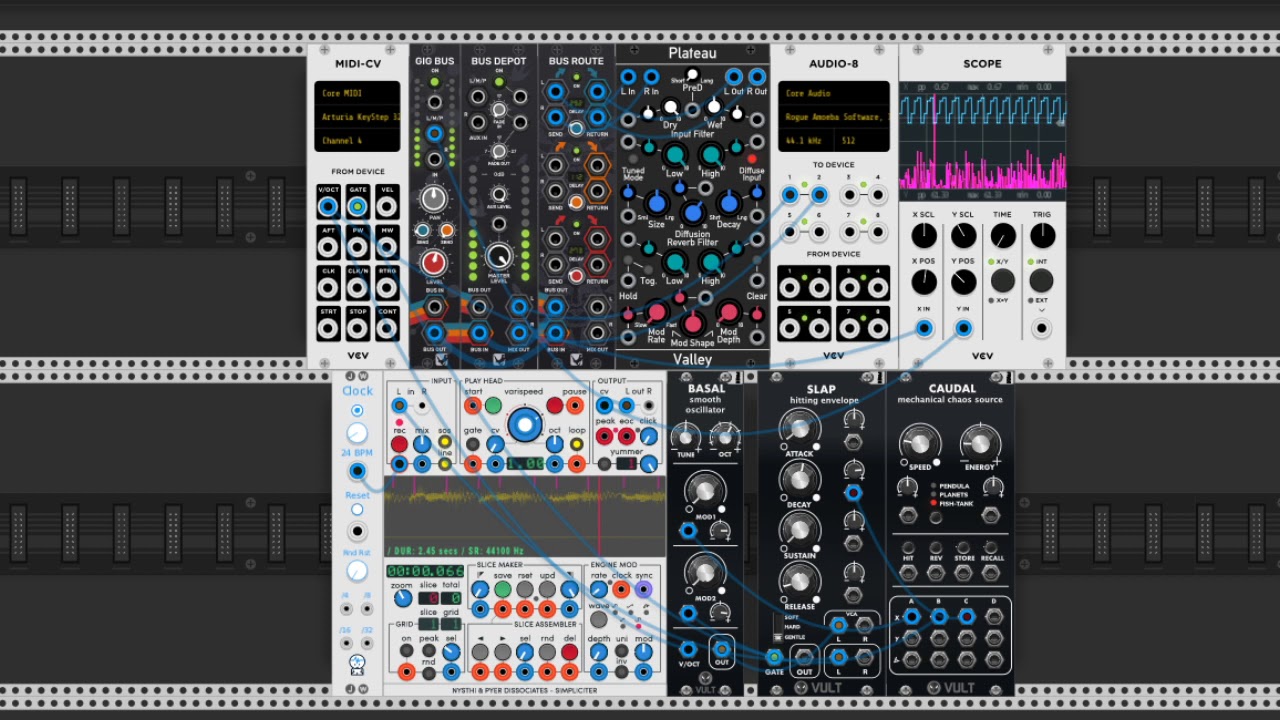Click the Slap GATE input jack

click(x=774, y=657)
